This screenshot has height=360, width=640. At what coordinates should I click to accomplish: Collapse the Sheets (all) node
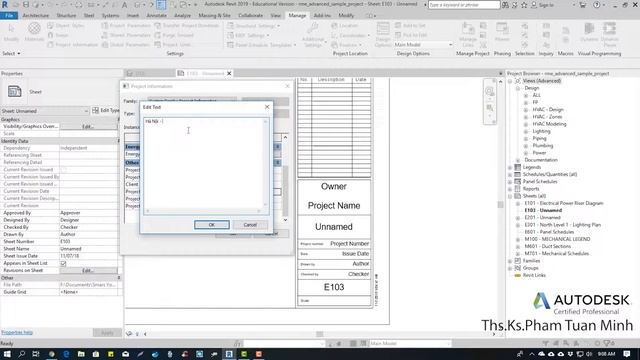510,196
